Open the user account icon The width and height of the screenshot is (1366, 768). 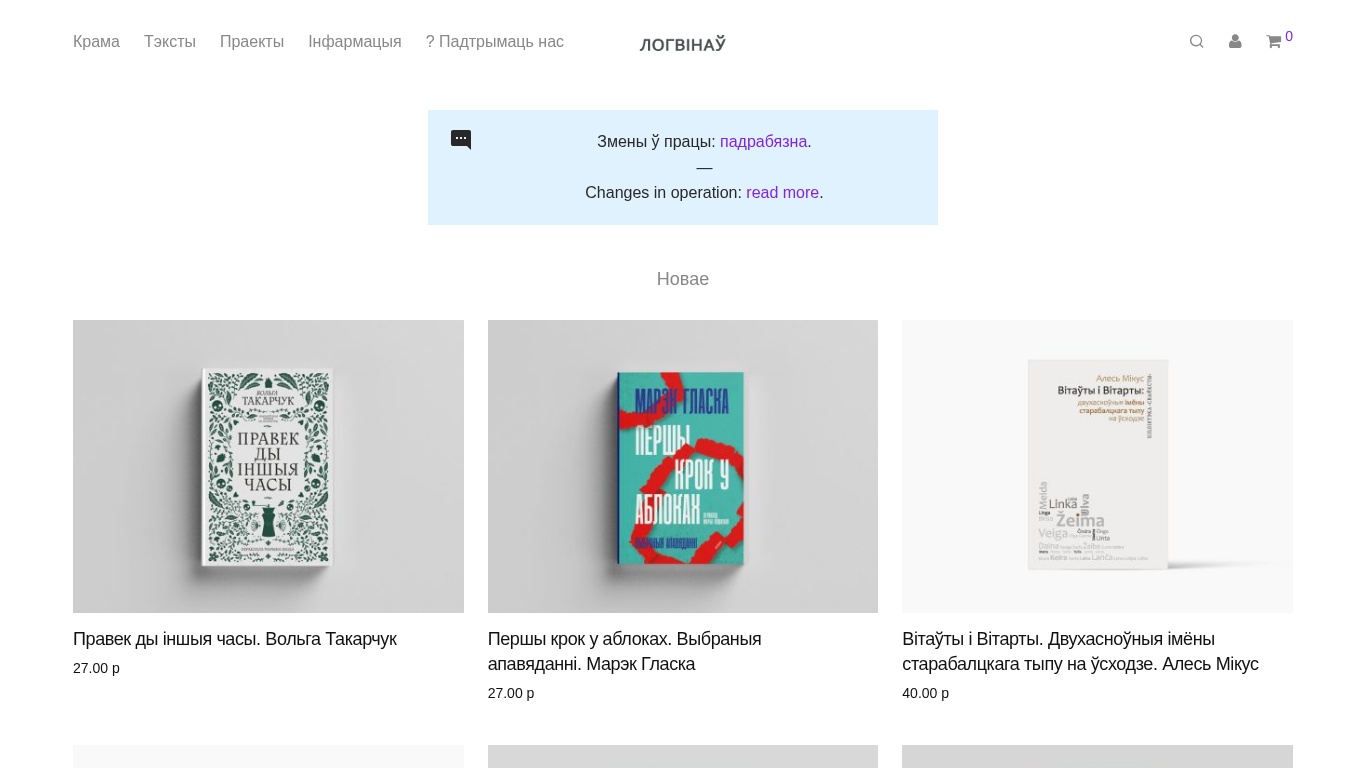pos(1235,42)
